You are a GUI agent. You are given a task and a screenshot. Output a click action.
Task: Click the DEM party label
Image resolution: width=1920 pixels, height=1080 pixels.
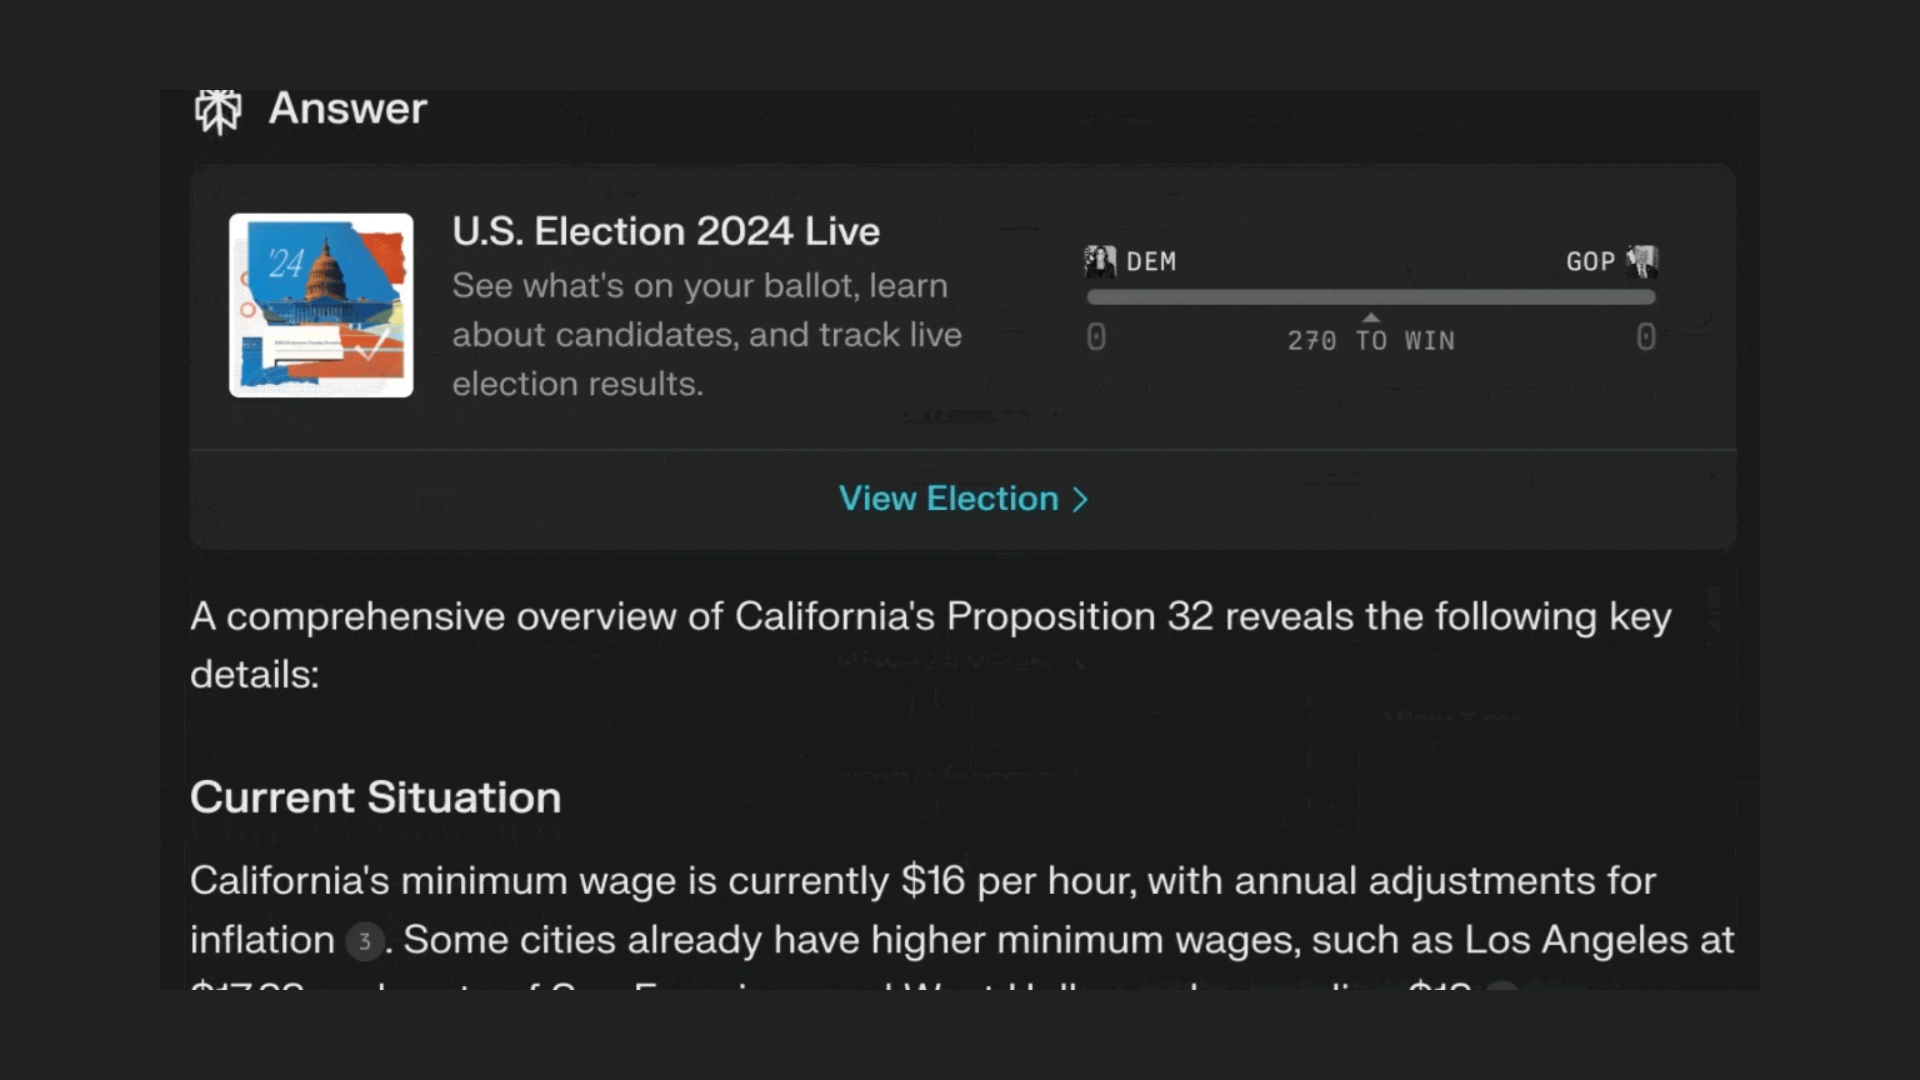pyautogui.click(x=1151, y=262)
